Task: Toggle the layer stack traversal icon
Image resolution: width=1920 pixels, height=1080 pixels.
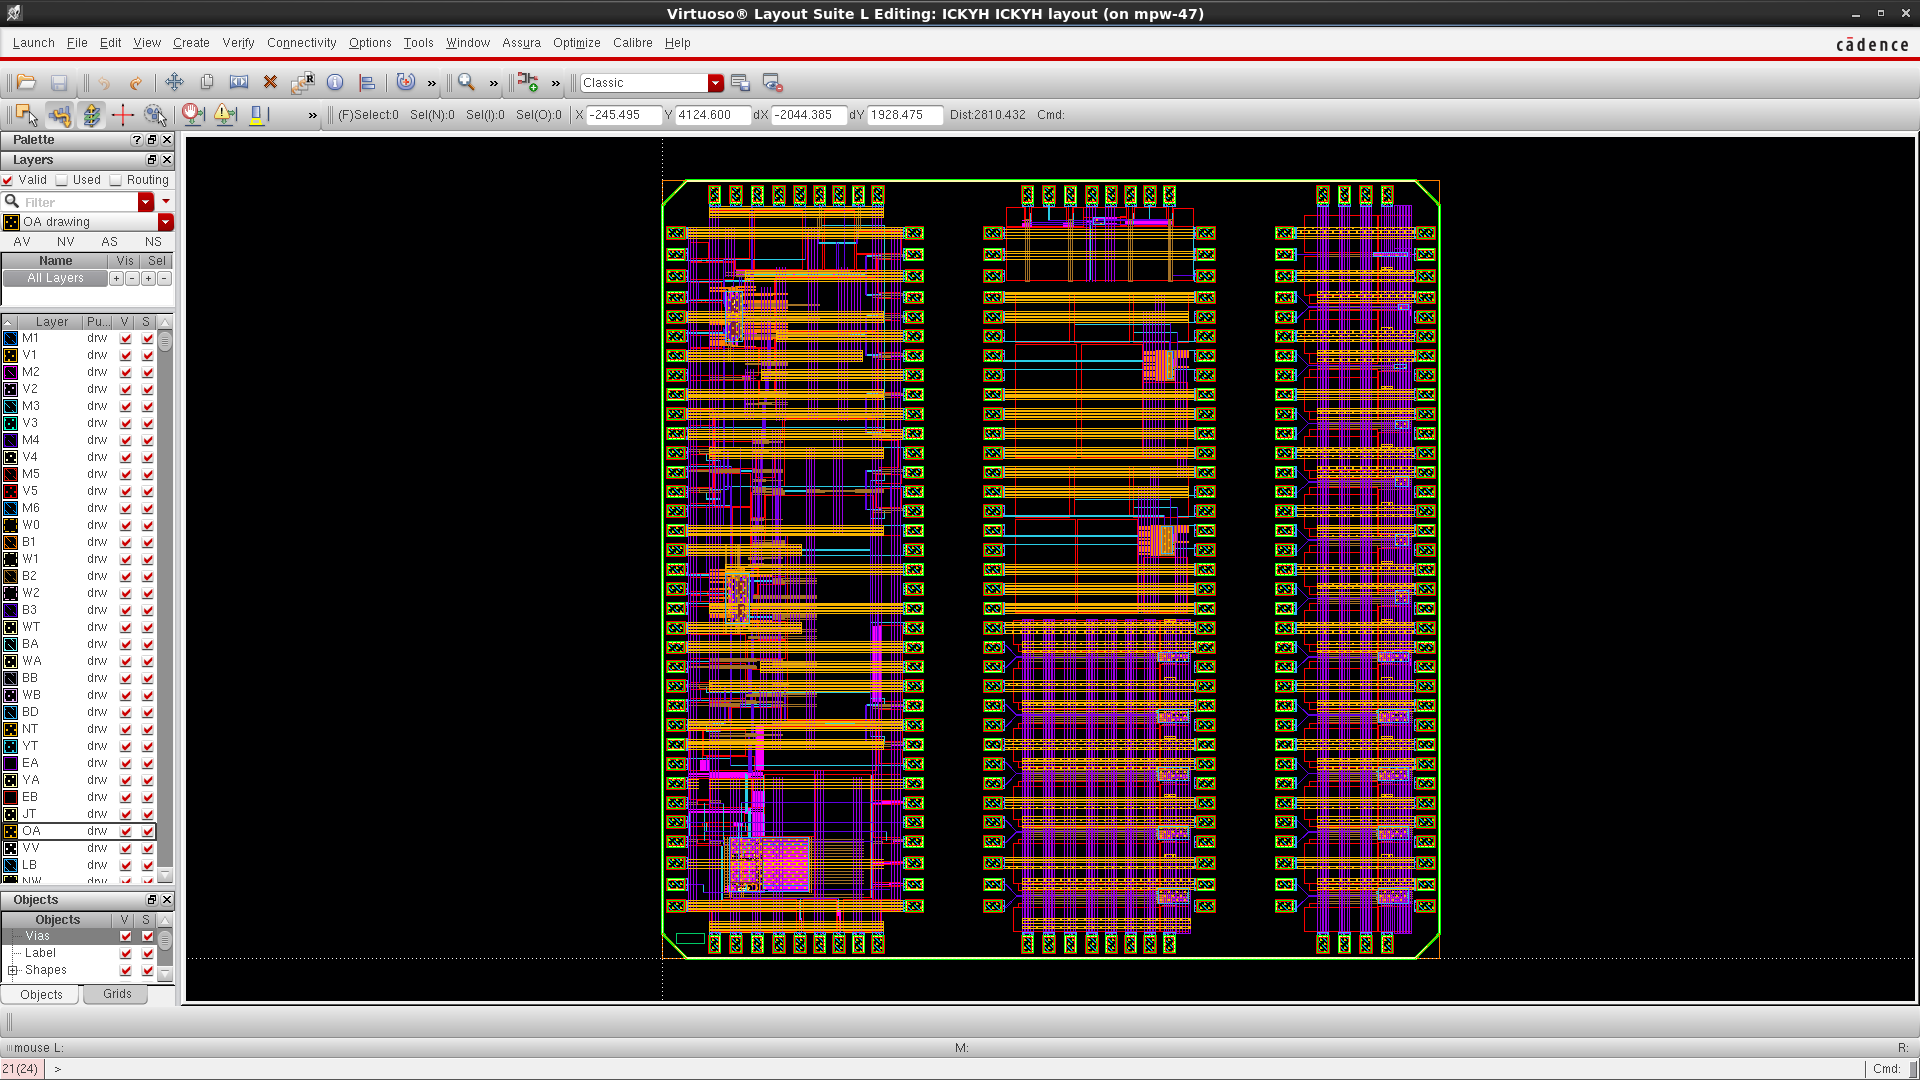Action: click(x=91, y=115)
